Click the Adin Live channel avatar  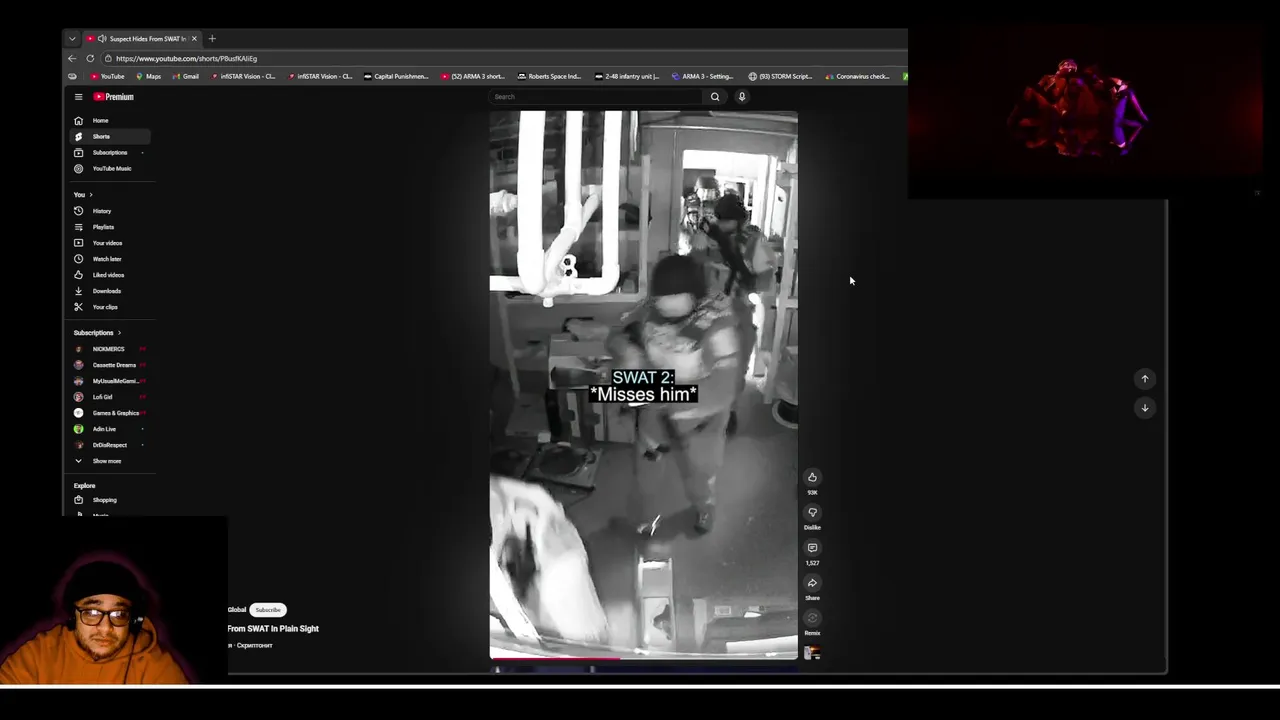coord(78,429)
